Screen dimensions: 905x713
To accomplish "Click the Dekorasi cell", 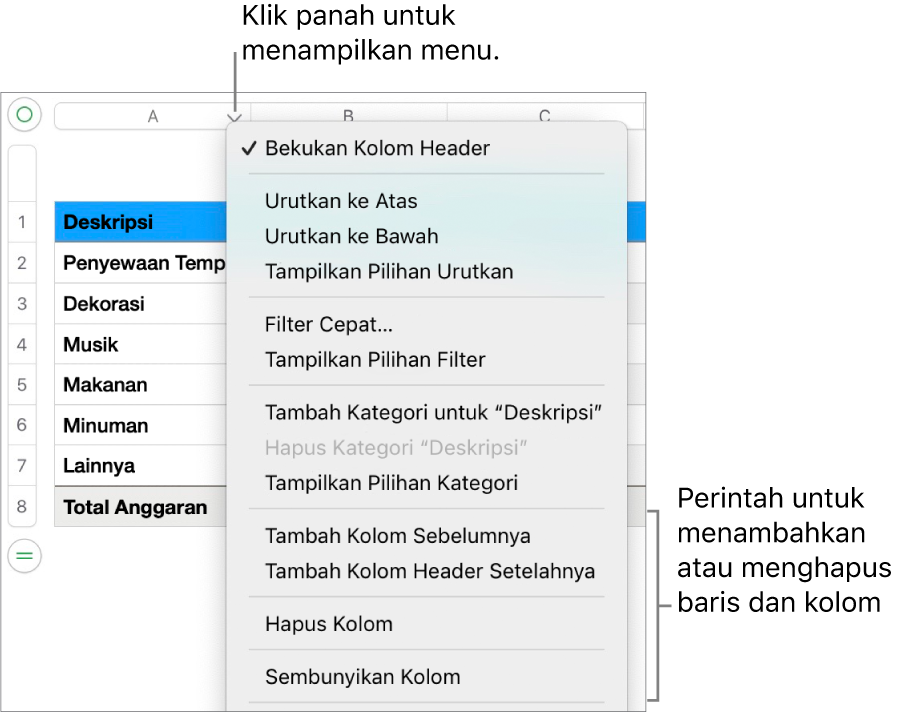I will click(141, 304).
